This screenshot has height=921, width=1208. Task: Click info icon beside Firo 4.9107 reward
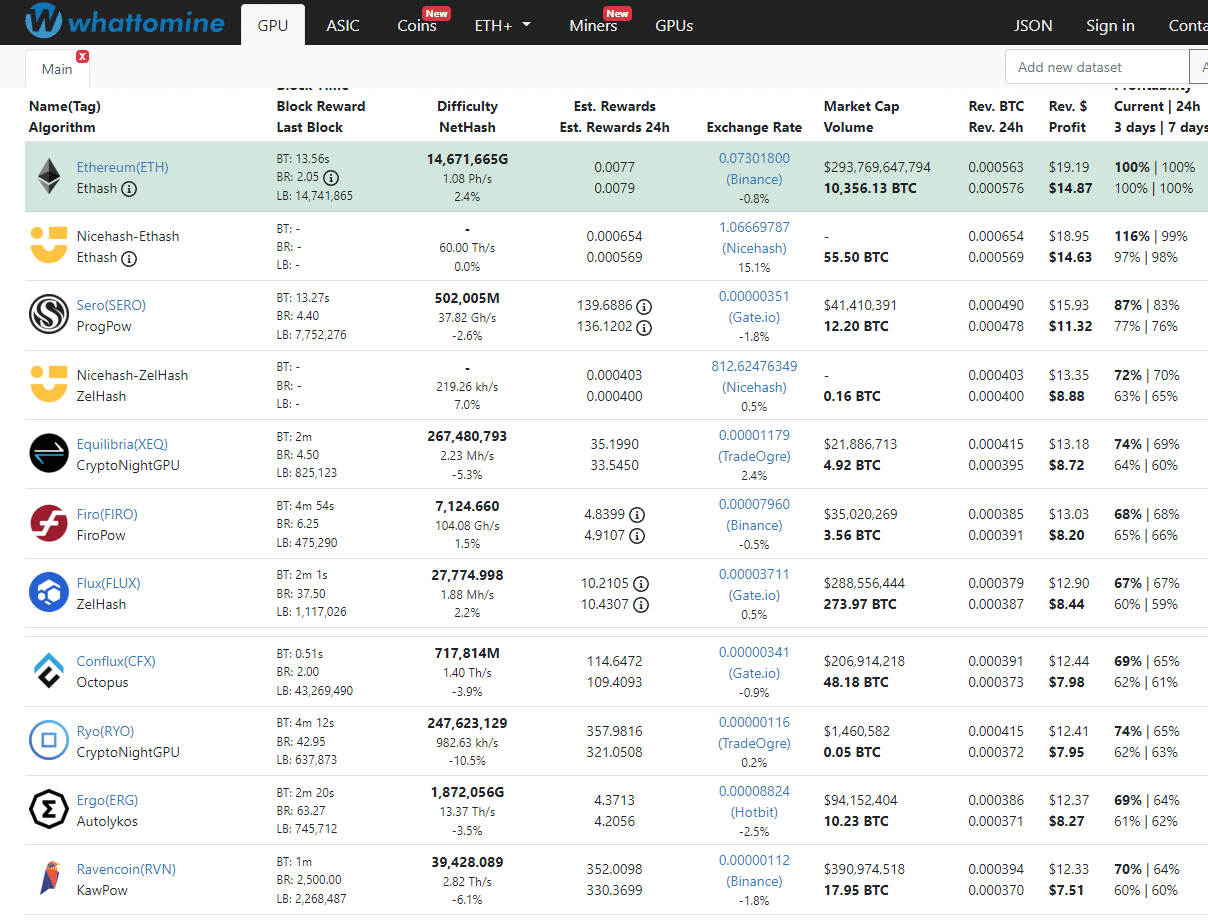pyautogui.click(x=637, y=536)
